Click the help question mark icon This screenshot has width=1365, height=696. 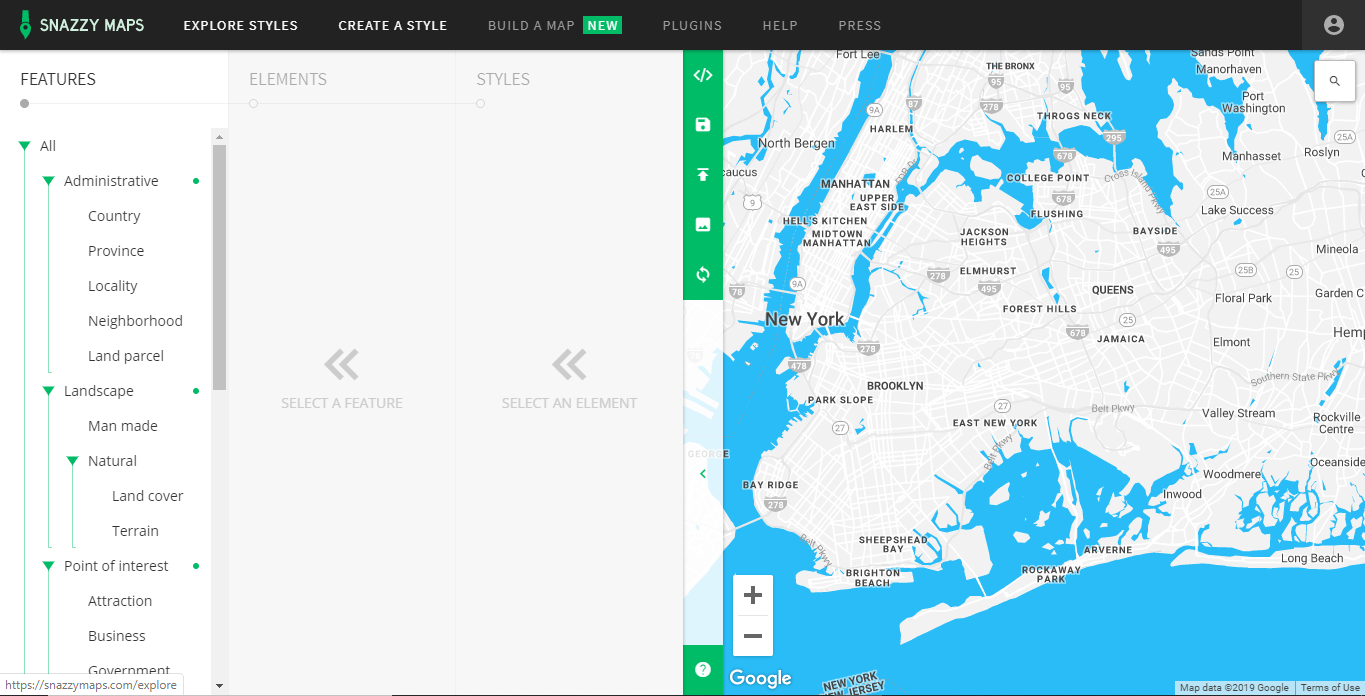[703, 670]
